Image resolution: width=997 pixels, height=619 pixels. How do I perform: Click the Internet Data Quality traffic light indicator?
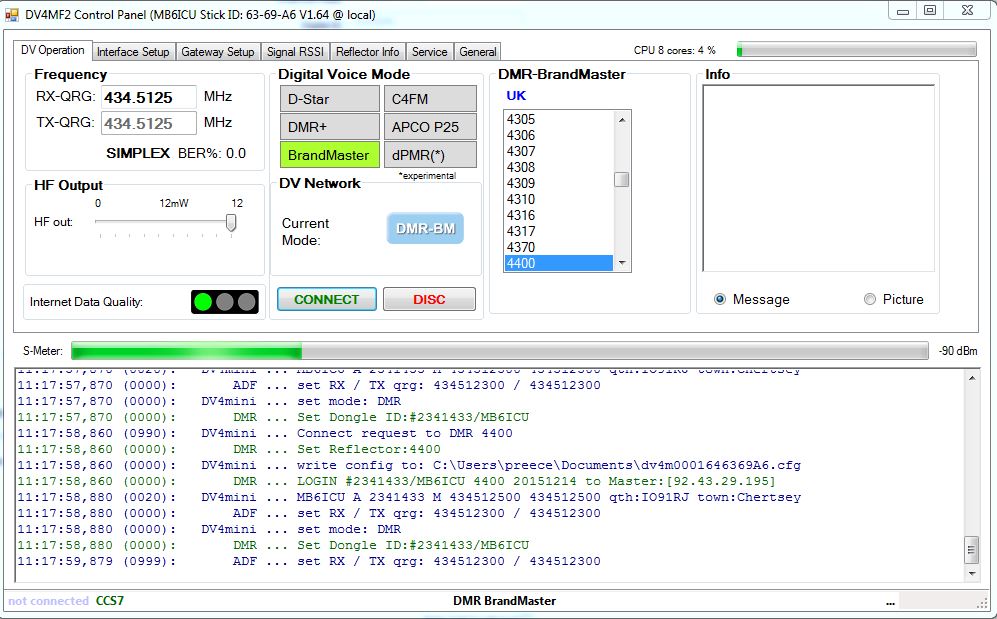[x=224, y=302]
